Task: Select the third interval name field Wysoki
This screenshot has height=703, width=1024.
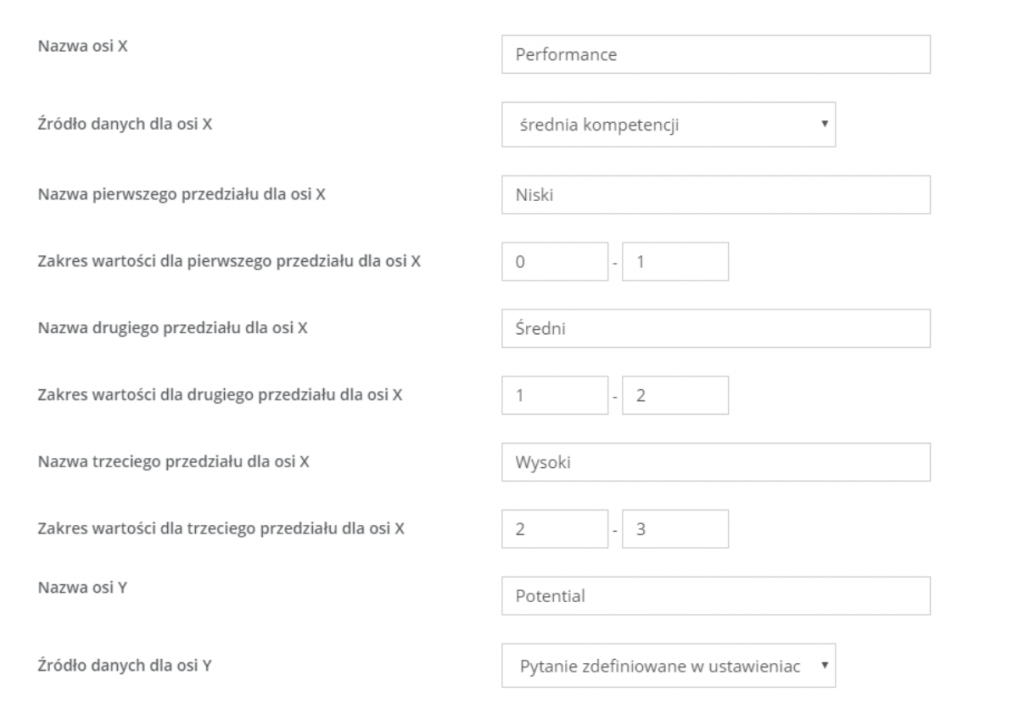Action: click(716, 463)
